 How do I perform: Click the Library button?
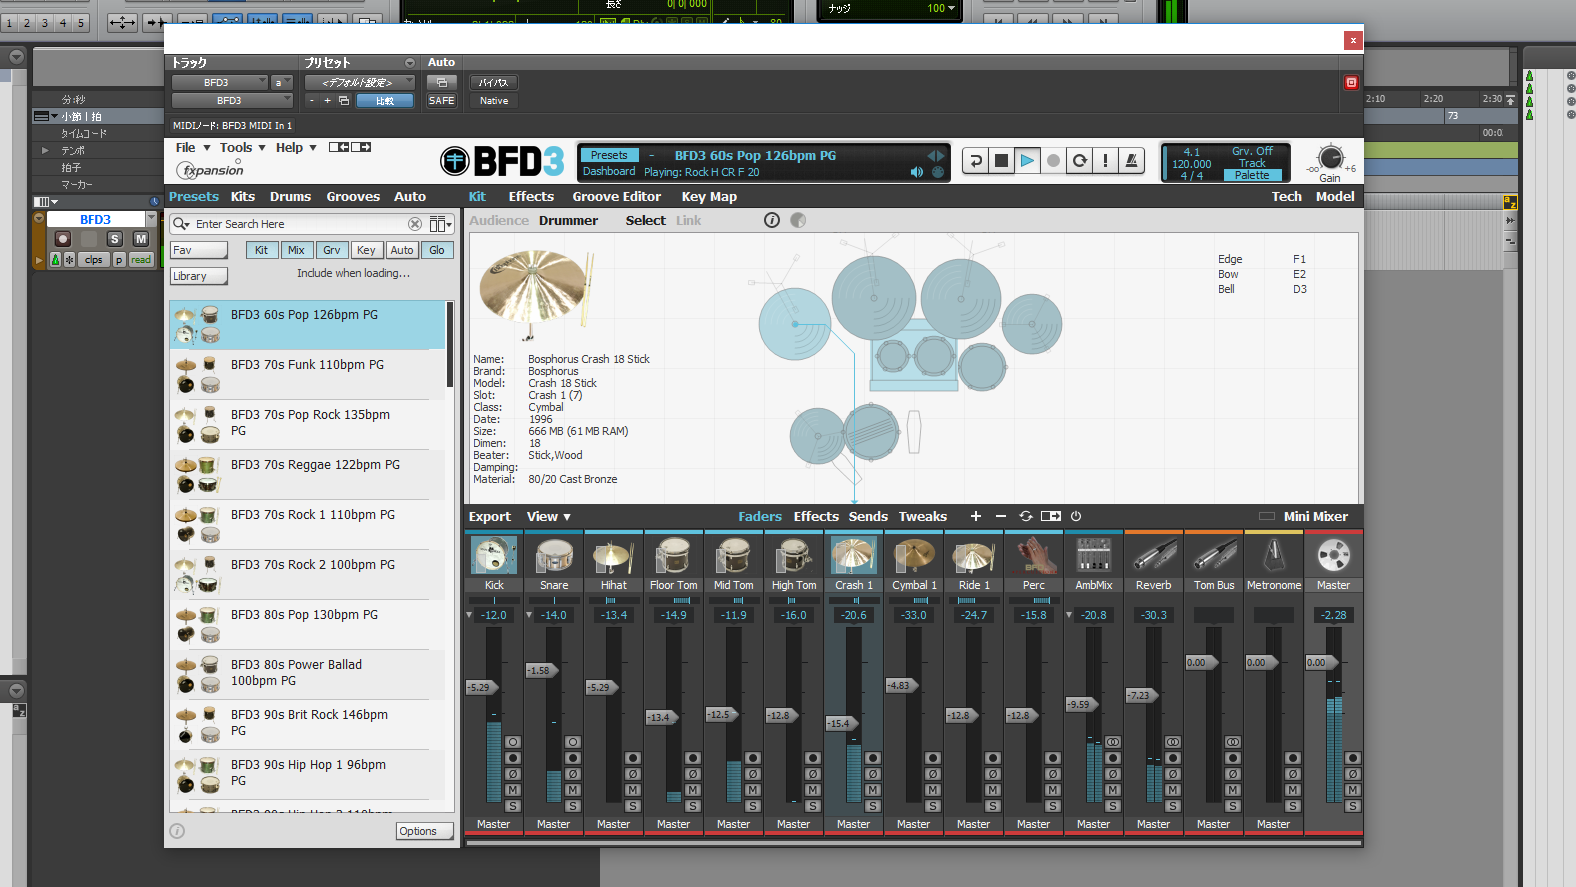198,276
